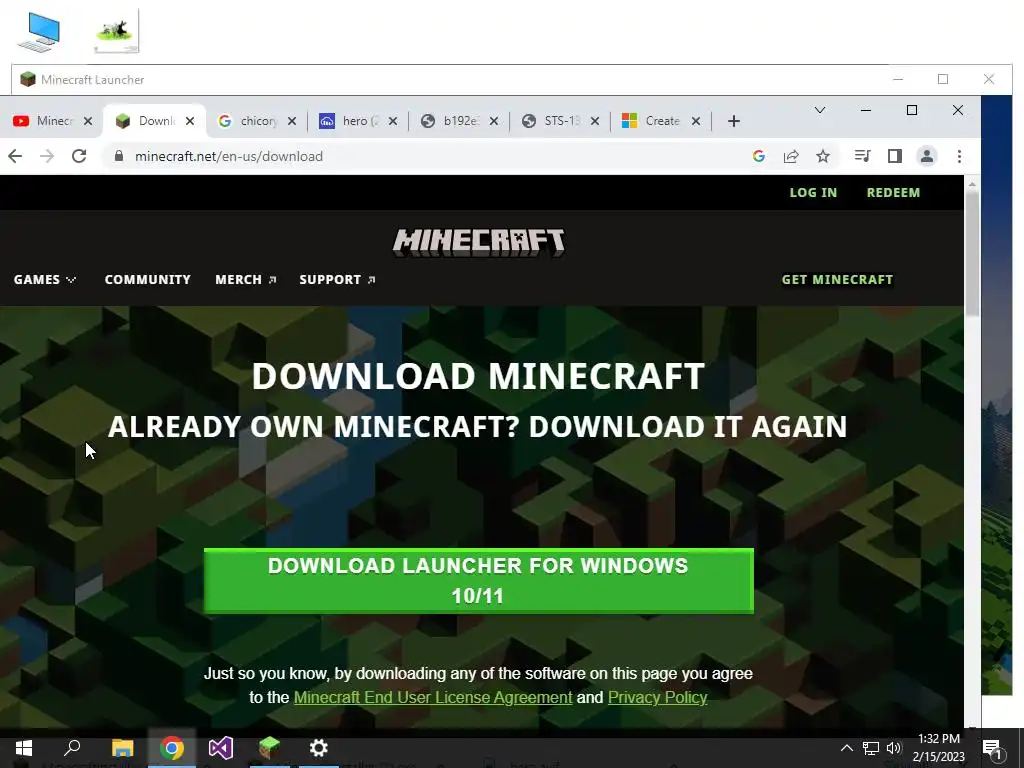Click Download Launcher for Windows 10/11
1024x768 pixels.
pyautogui.click(x=479, y=581)
